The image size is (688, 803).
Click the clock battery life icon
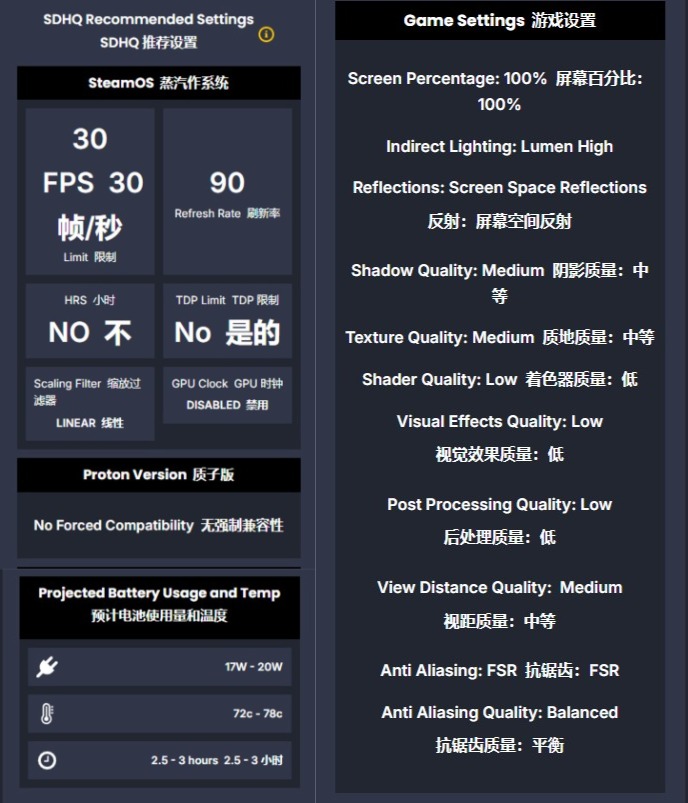point(47,760)
